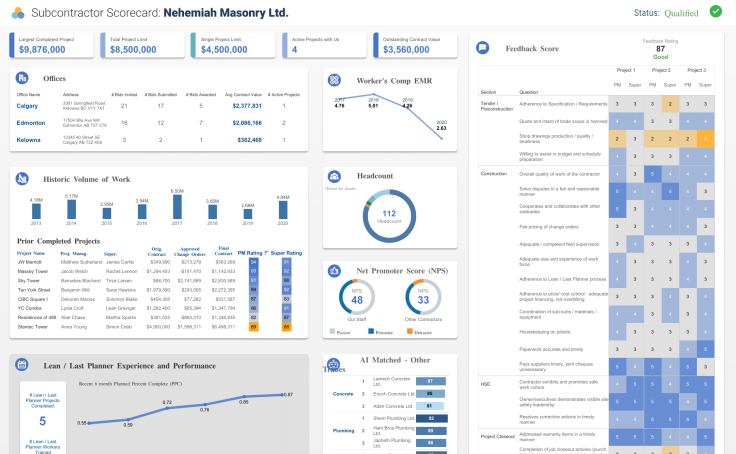Click the Worker's Comp EMR icon
This screenshot has height=454, width=736.
click(334, 79)
